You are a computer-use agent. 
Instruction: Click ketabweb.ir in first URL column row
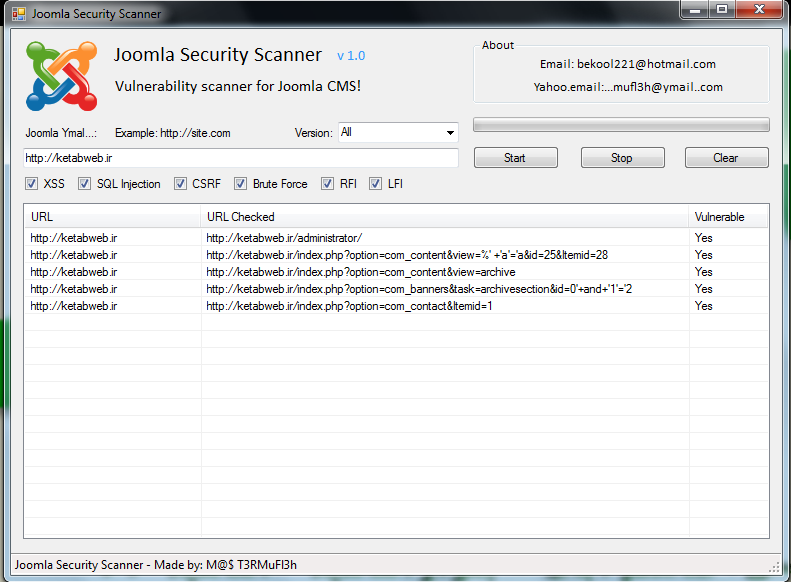74,238
